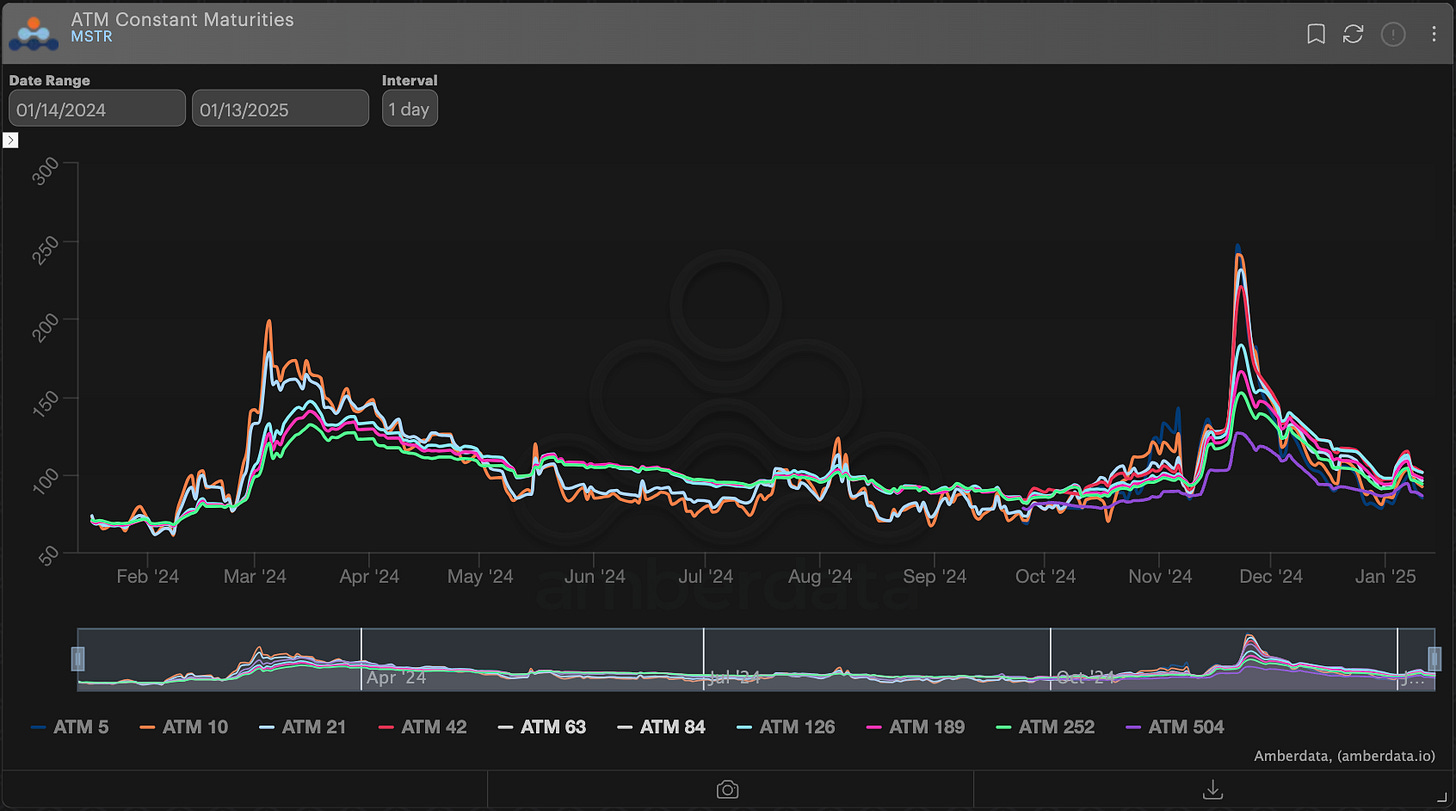
Task: Open the info exclamation icon
Action: click(x=1393, y=34)
